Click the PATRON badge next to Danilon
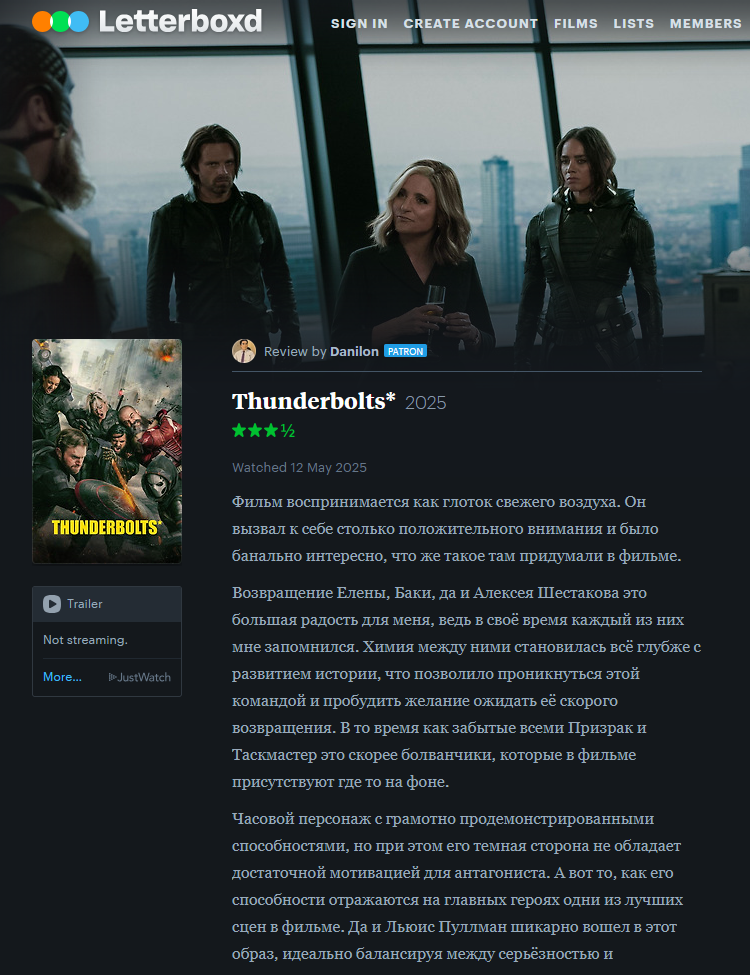Image resolution: width=750 pixels, height=975 pixels. click(405, 351)
